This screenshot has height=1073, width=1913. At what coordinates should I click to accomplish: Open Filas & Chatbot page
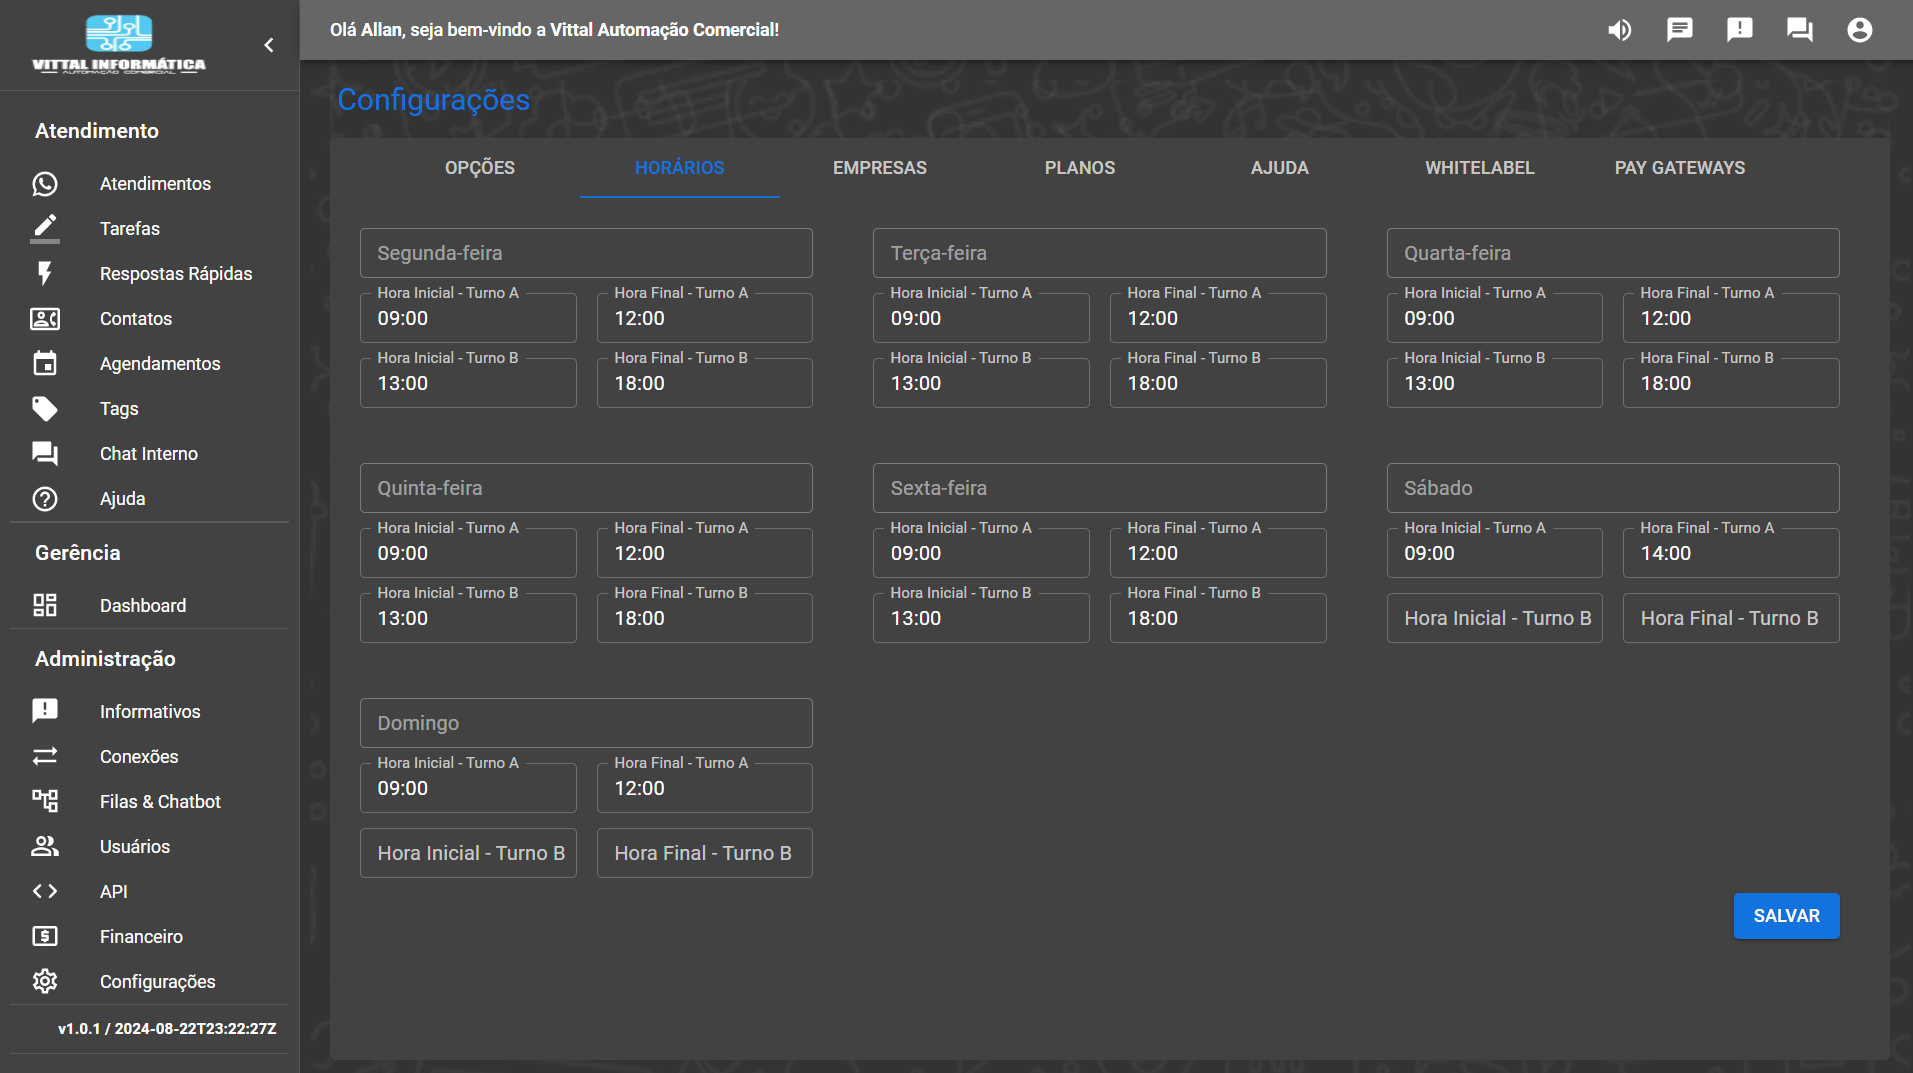(160, 802)
